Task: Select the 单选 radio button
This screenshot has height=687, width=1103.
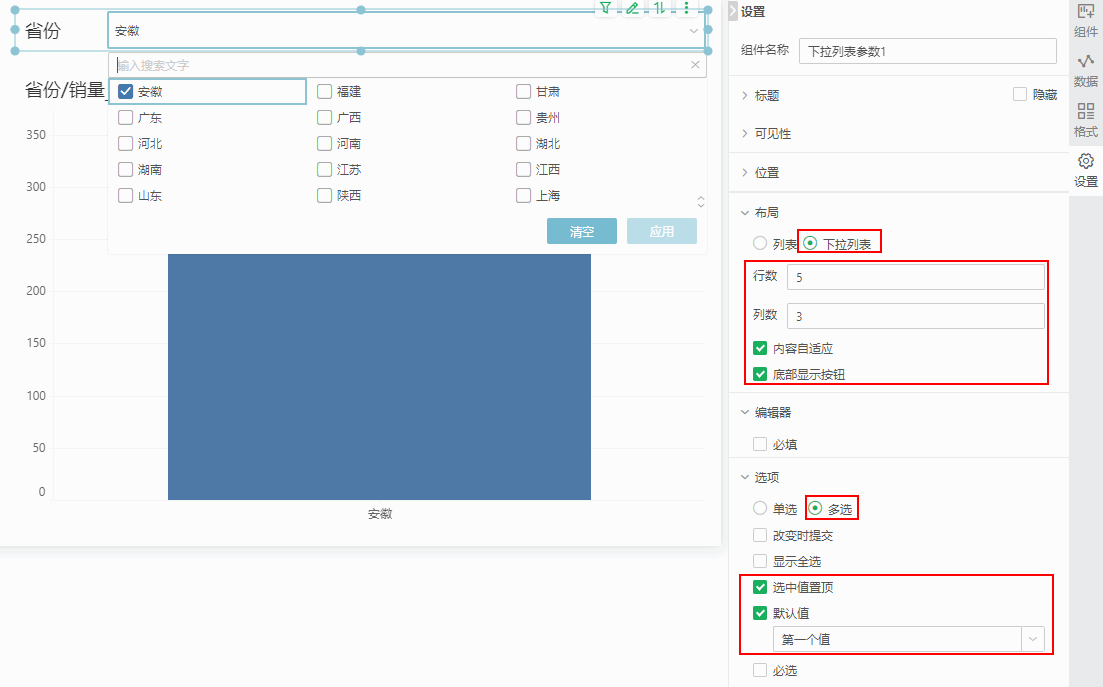Action: [x=760, y=508]
